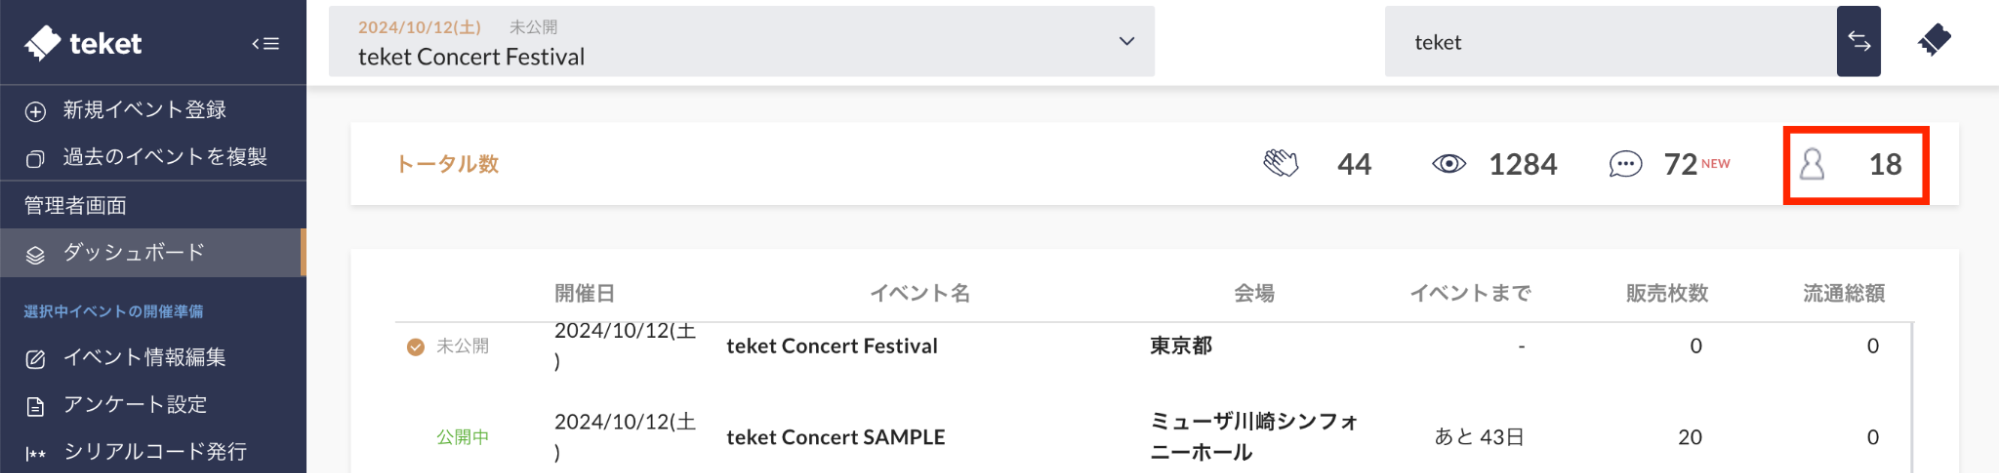
Task: Expand the teket Concert Festival event dropdown
Action: click(x=1126, y=42)
